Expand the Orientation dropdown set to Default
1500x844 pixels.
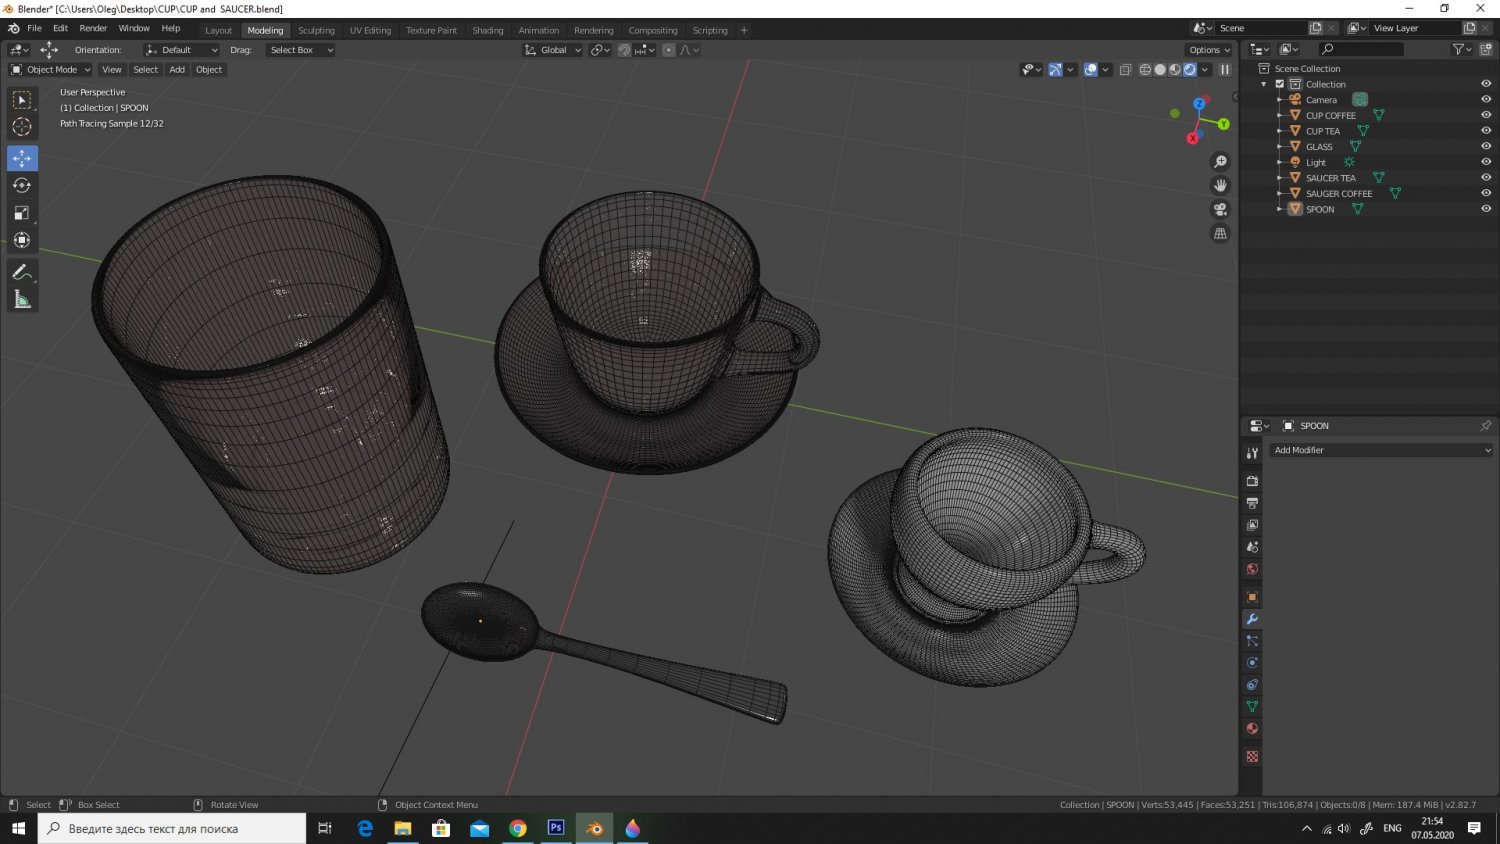tap(181, 49)
